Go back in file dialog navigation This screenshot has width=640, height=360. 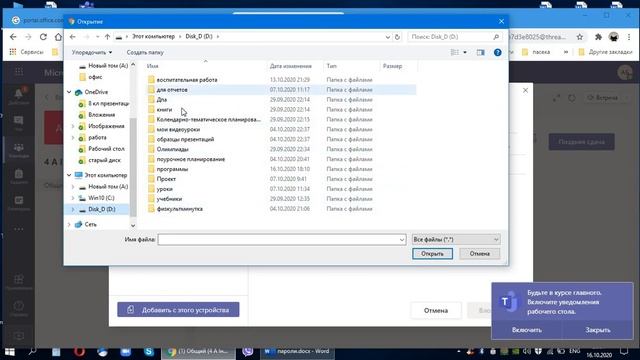(73, 37)
